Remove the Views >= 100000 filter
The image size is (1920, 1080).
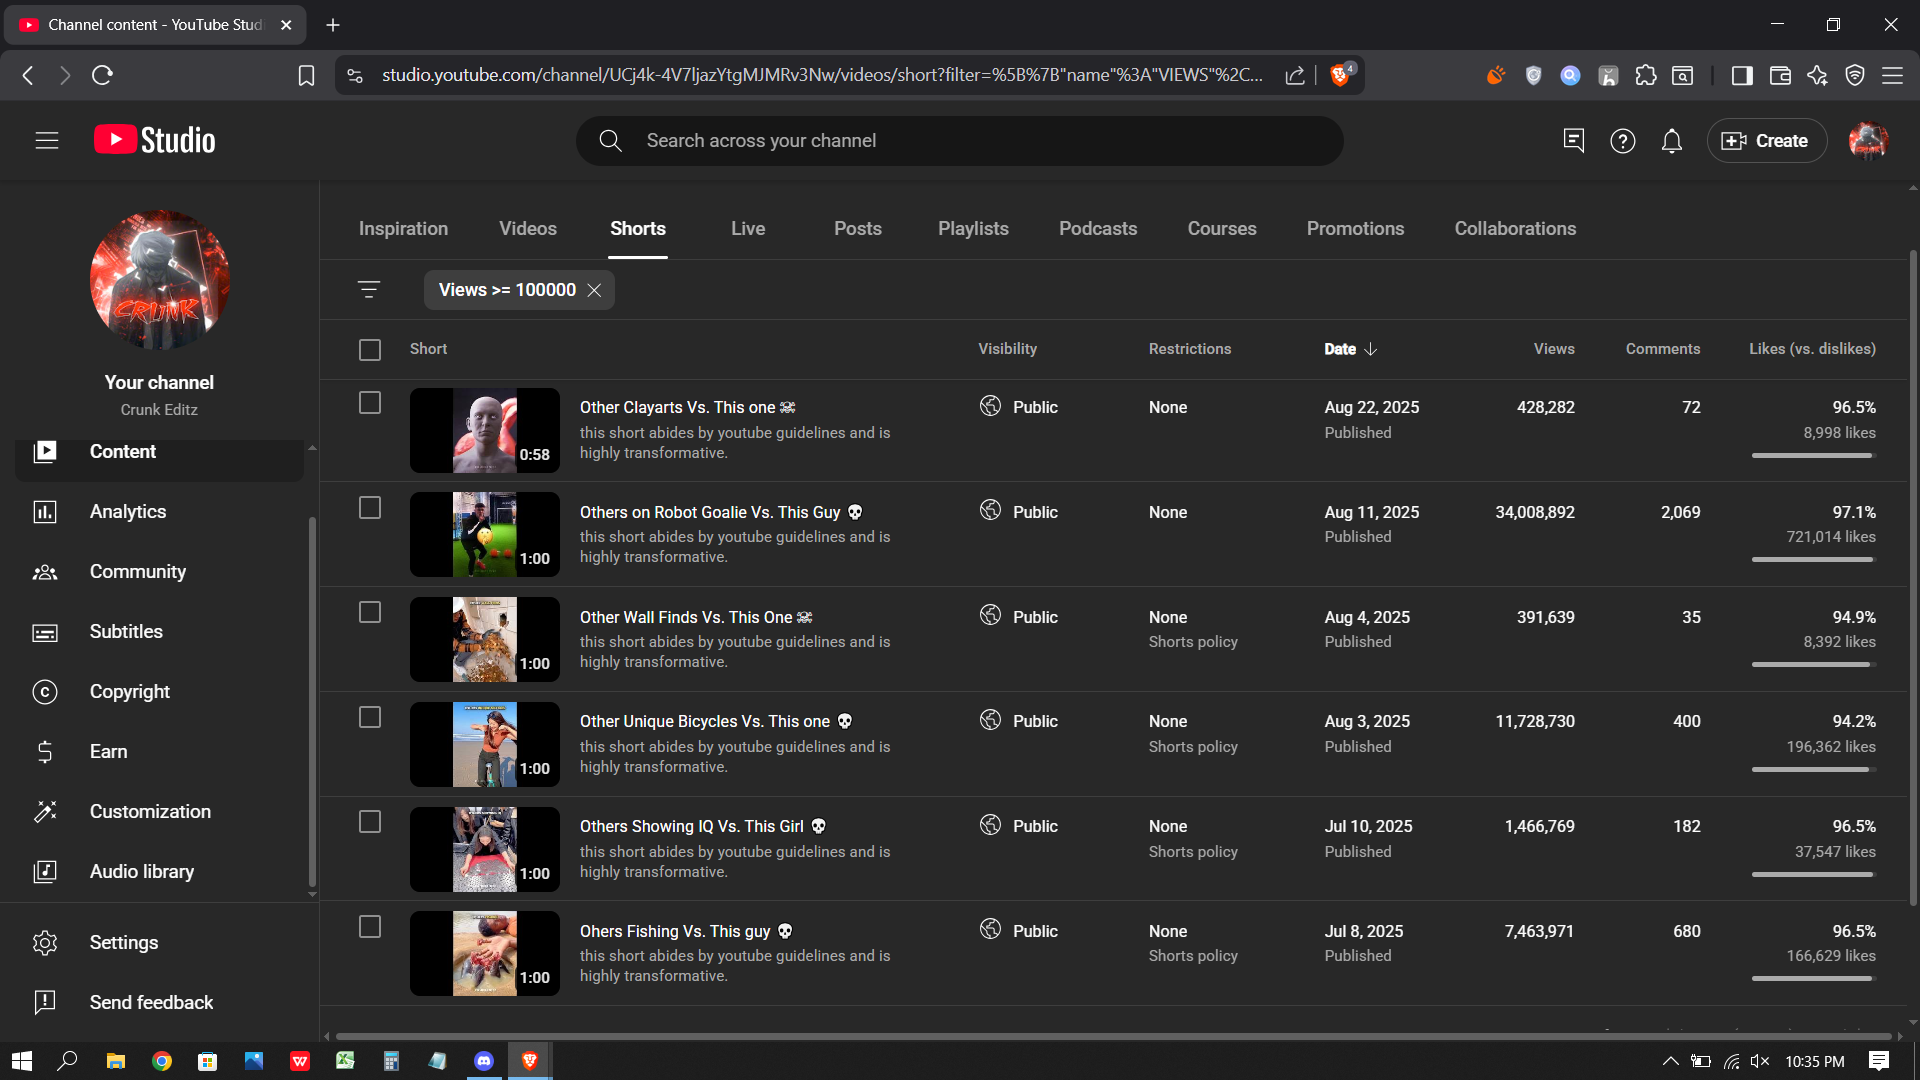point(594,290)
